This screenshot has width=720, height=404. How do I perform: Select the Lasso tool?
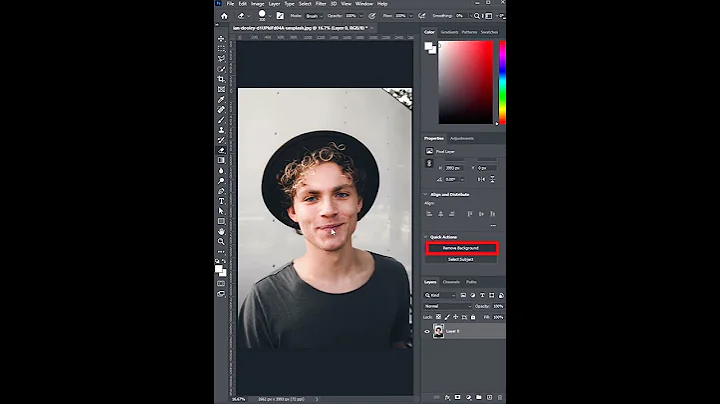(221, 59)
